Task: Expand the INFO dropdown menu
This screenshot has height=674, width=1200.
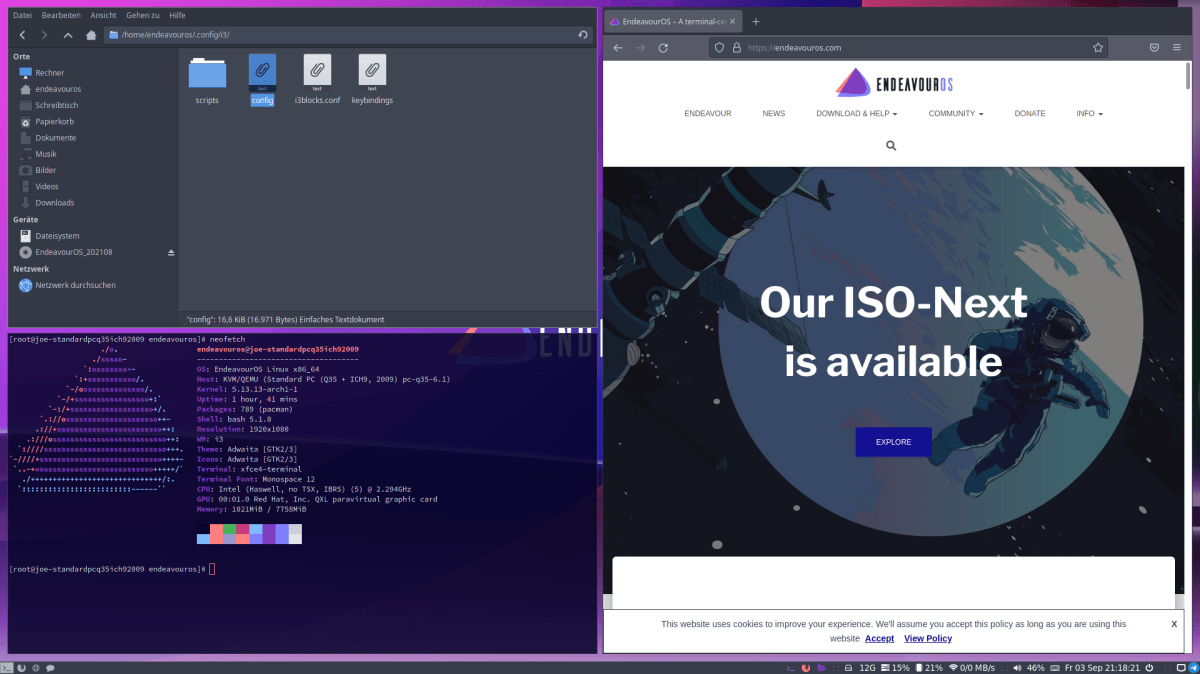Action: [1088, 113]
